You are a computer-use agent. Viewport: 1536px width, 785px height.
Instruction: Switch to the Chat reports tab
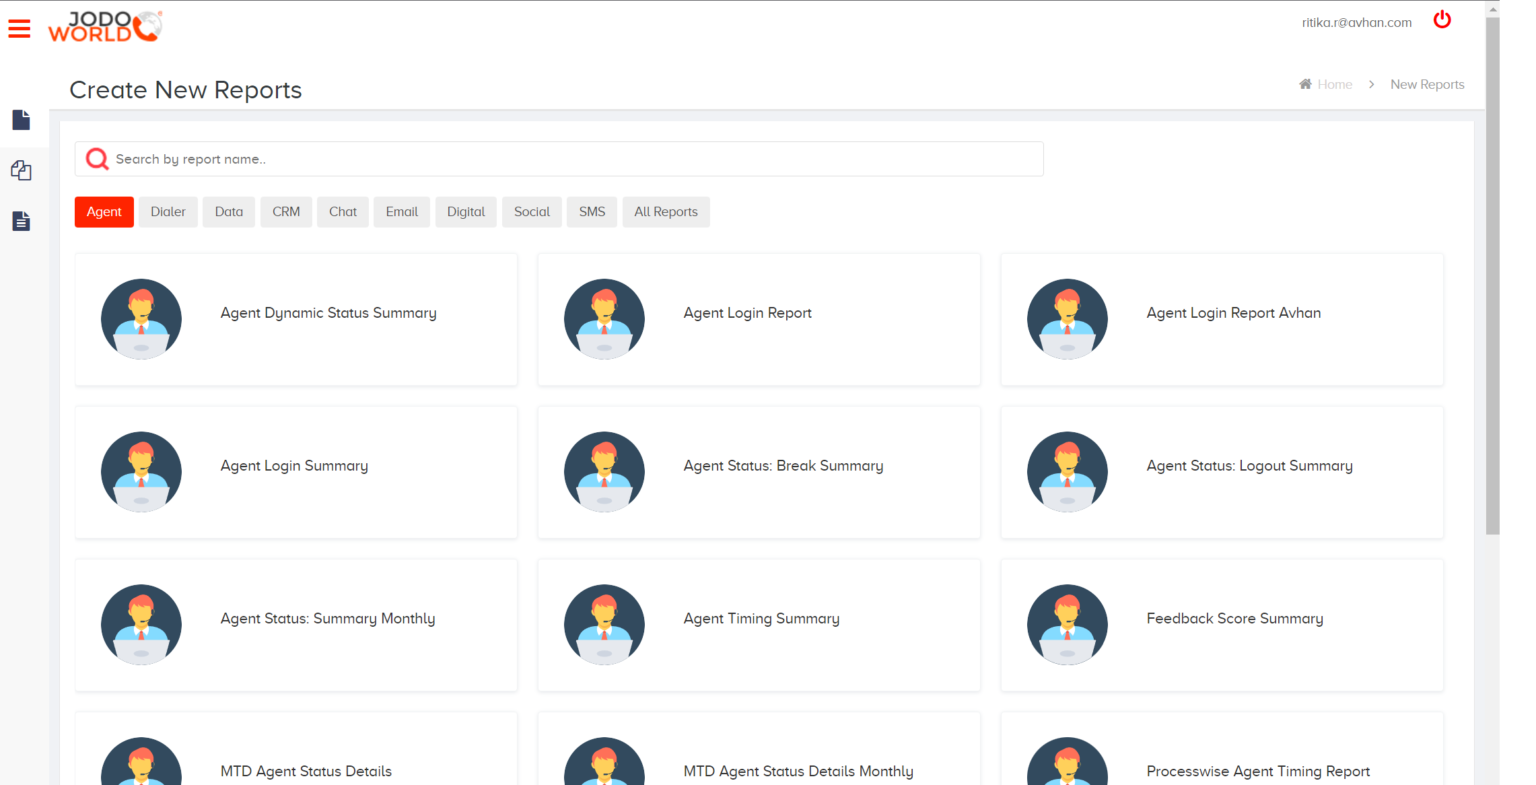click(343, 212)
